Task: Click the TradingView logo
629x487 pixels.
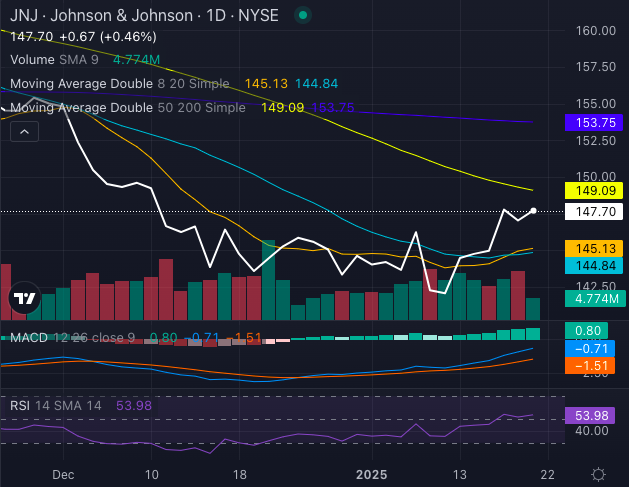Action: pyautogui.click(x=25, y=298)
